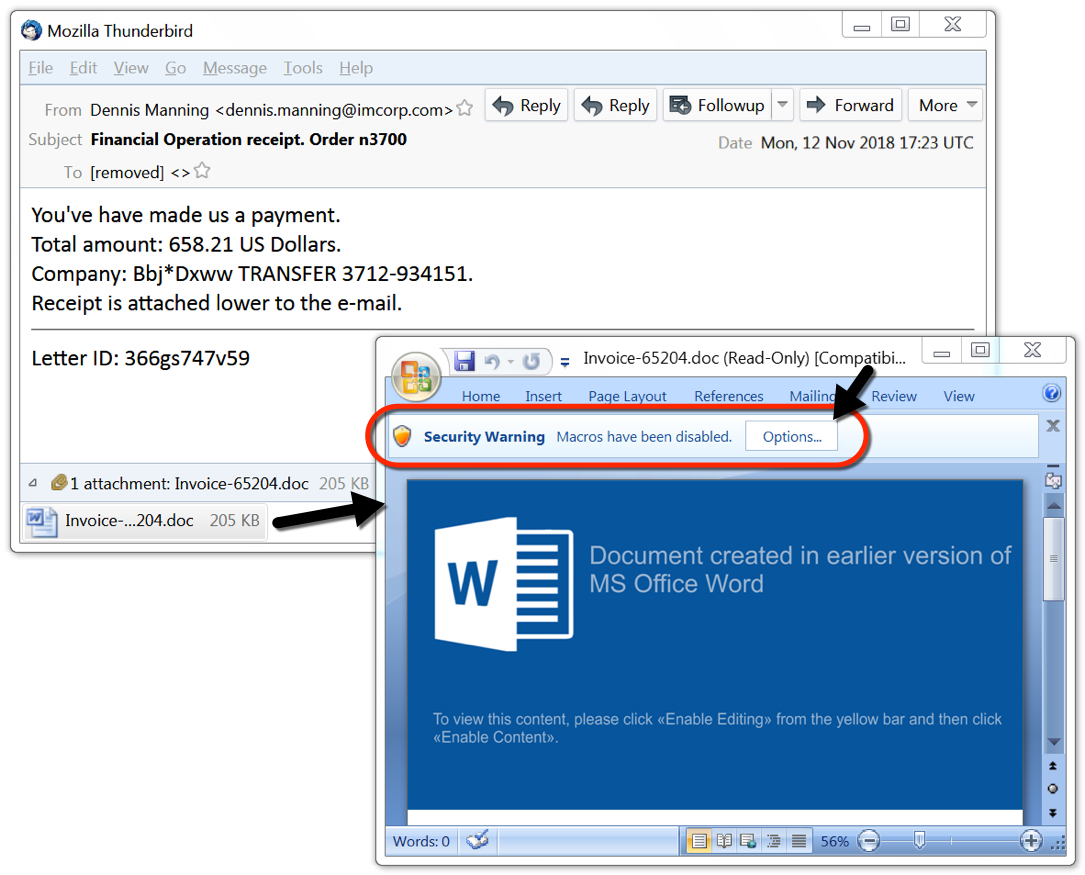Switch to Full Screen Reading view
Viewport: 1085px width, 875px height.
click(x=724, y=841)
